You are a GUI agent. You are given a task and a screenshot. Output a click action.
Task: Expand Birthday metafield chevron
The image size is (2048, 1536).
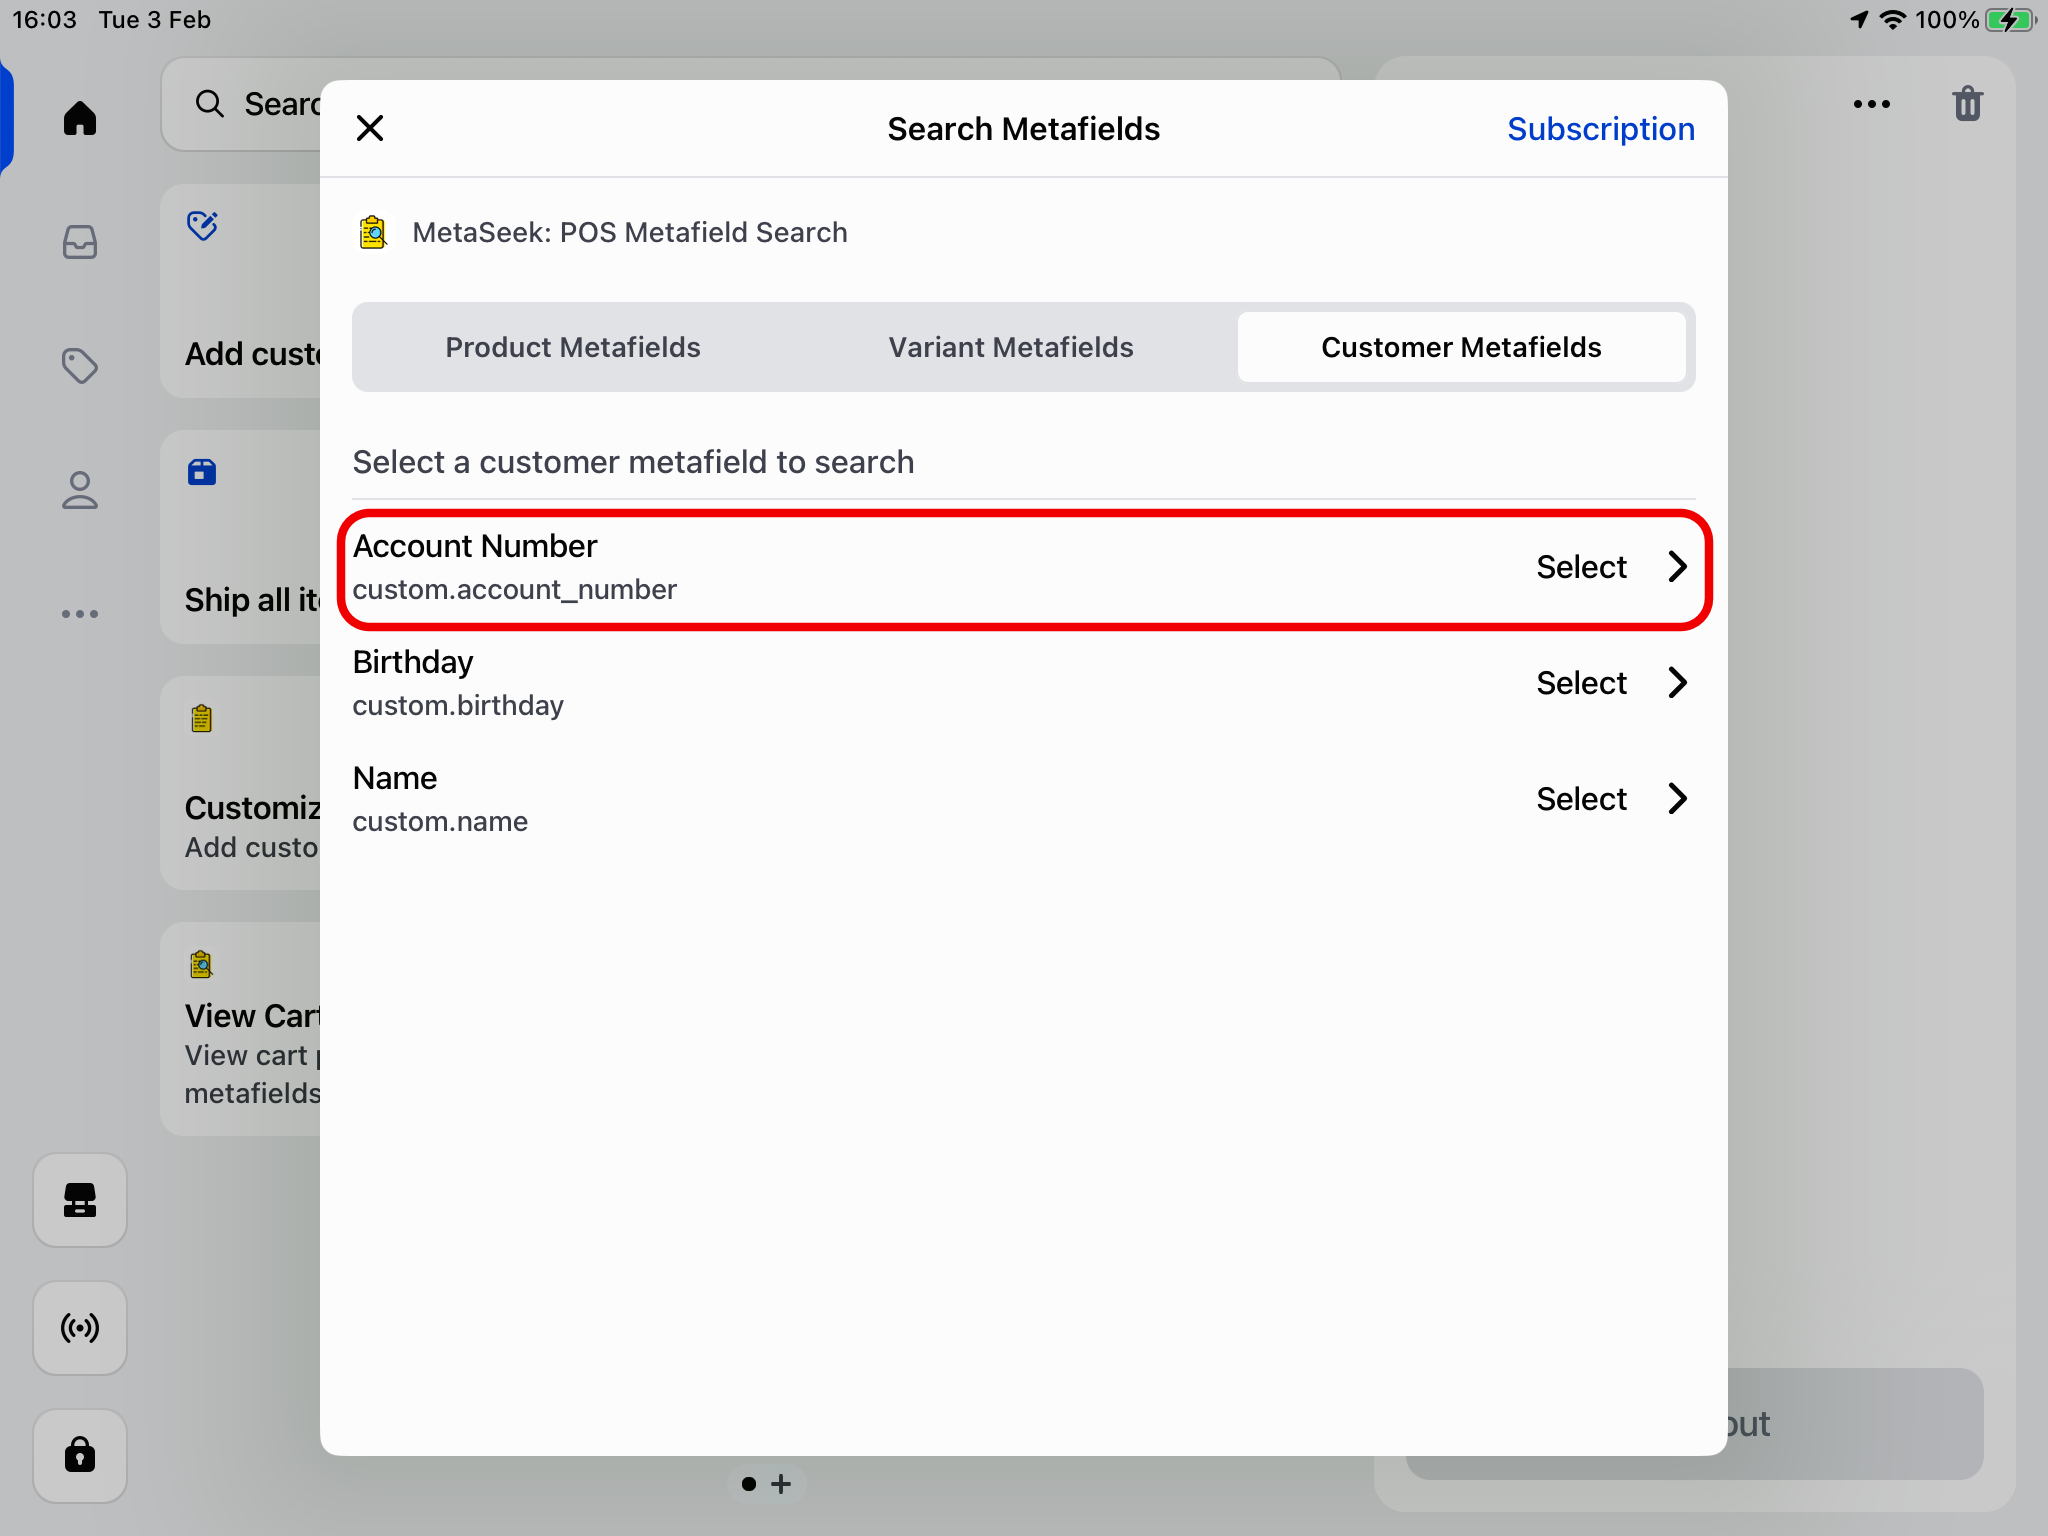point(1677,683)
